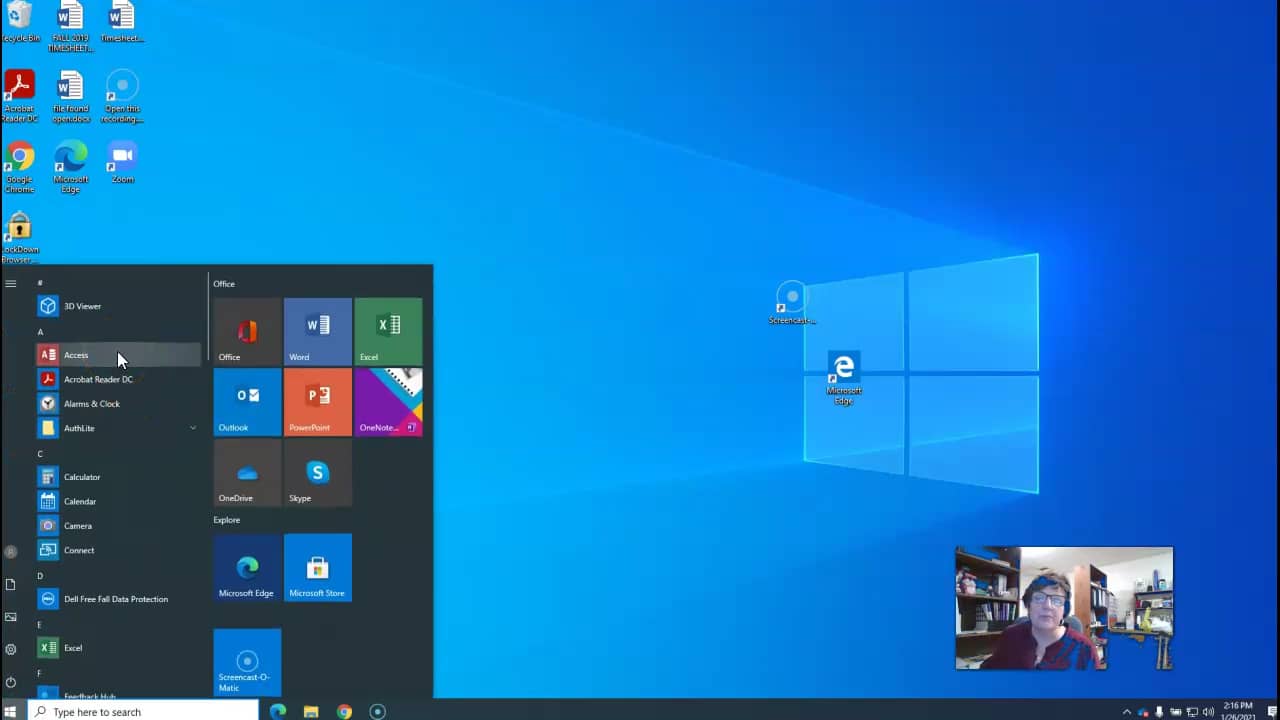The height and width of the screenshot is (720, 1280).
Task: Open the Word tile
Action: click(x=318, y=331)
